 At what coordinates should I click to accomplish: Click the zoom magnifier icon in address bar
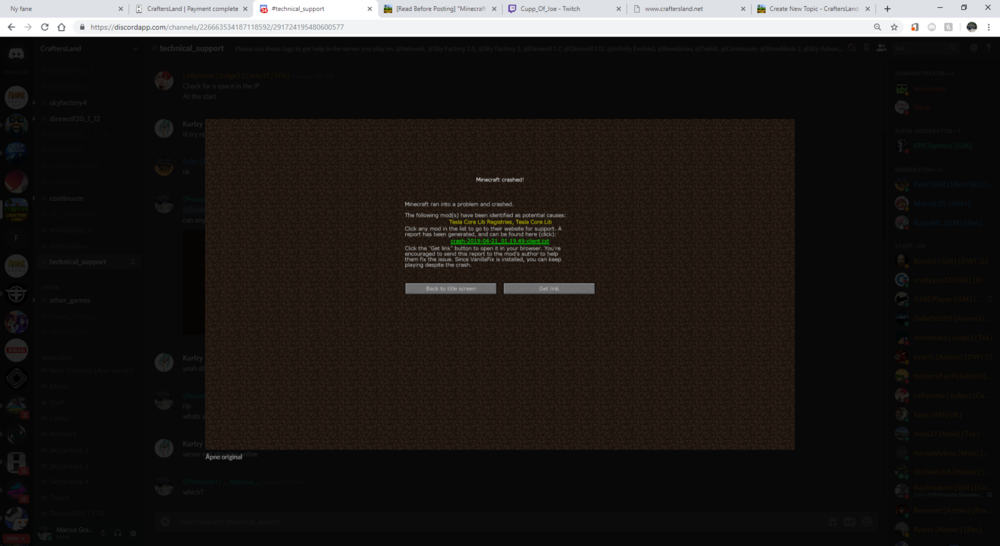point(877,27)
